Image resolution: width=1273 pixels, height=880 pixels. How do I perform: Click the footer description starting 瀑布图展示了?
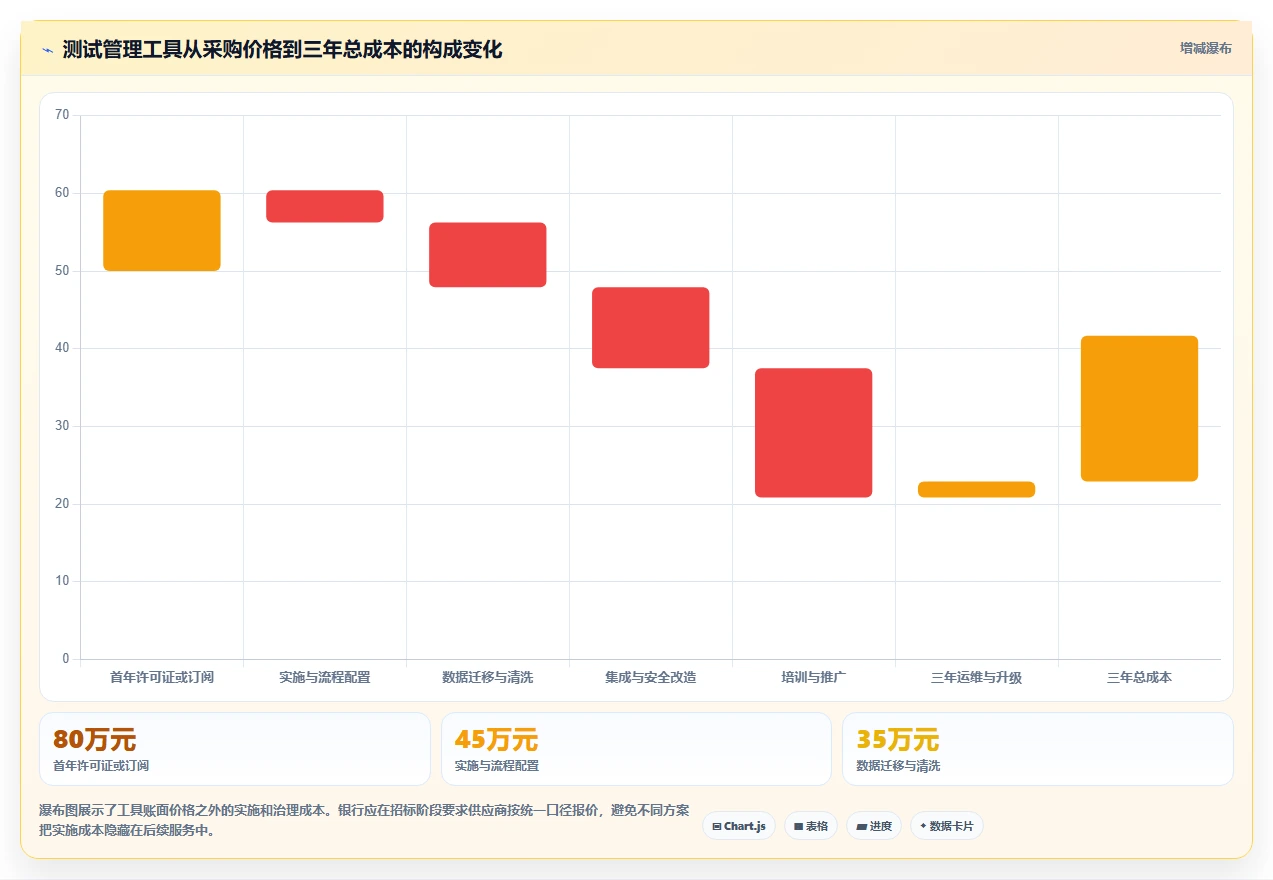click(x=364, y=820)
